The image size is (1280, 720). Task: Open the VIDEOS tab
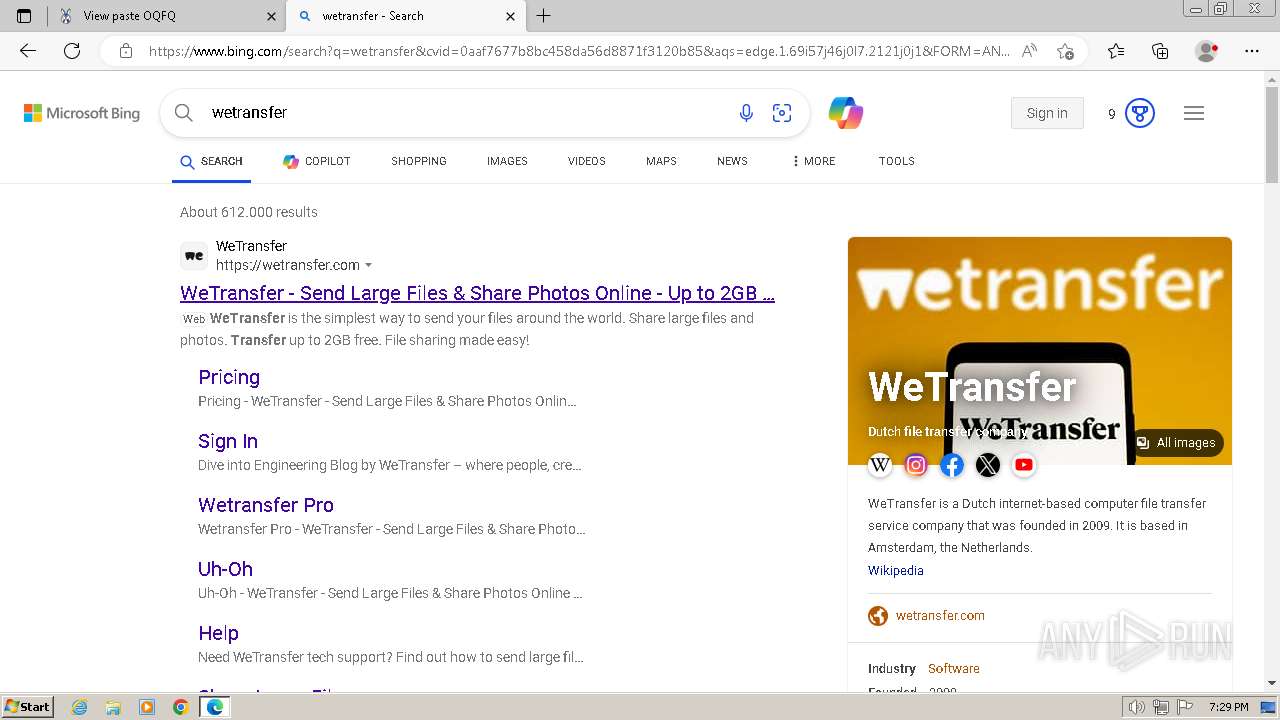tap(587, 161)
